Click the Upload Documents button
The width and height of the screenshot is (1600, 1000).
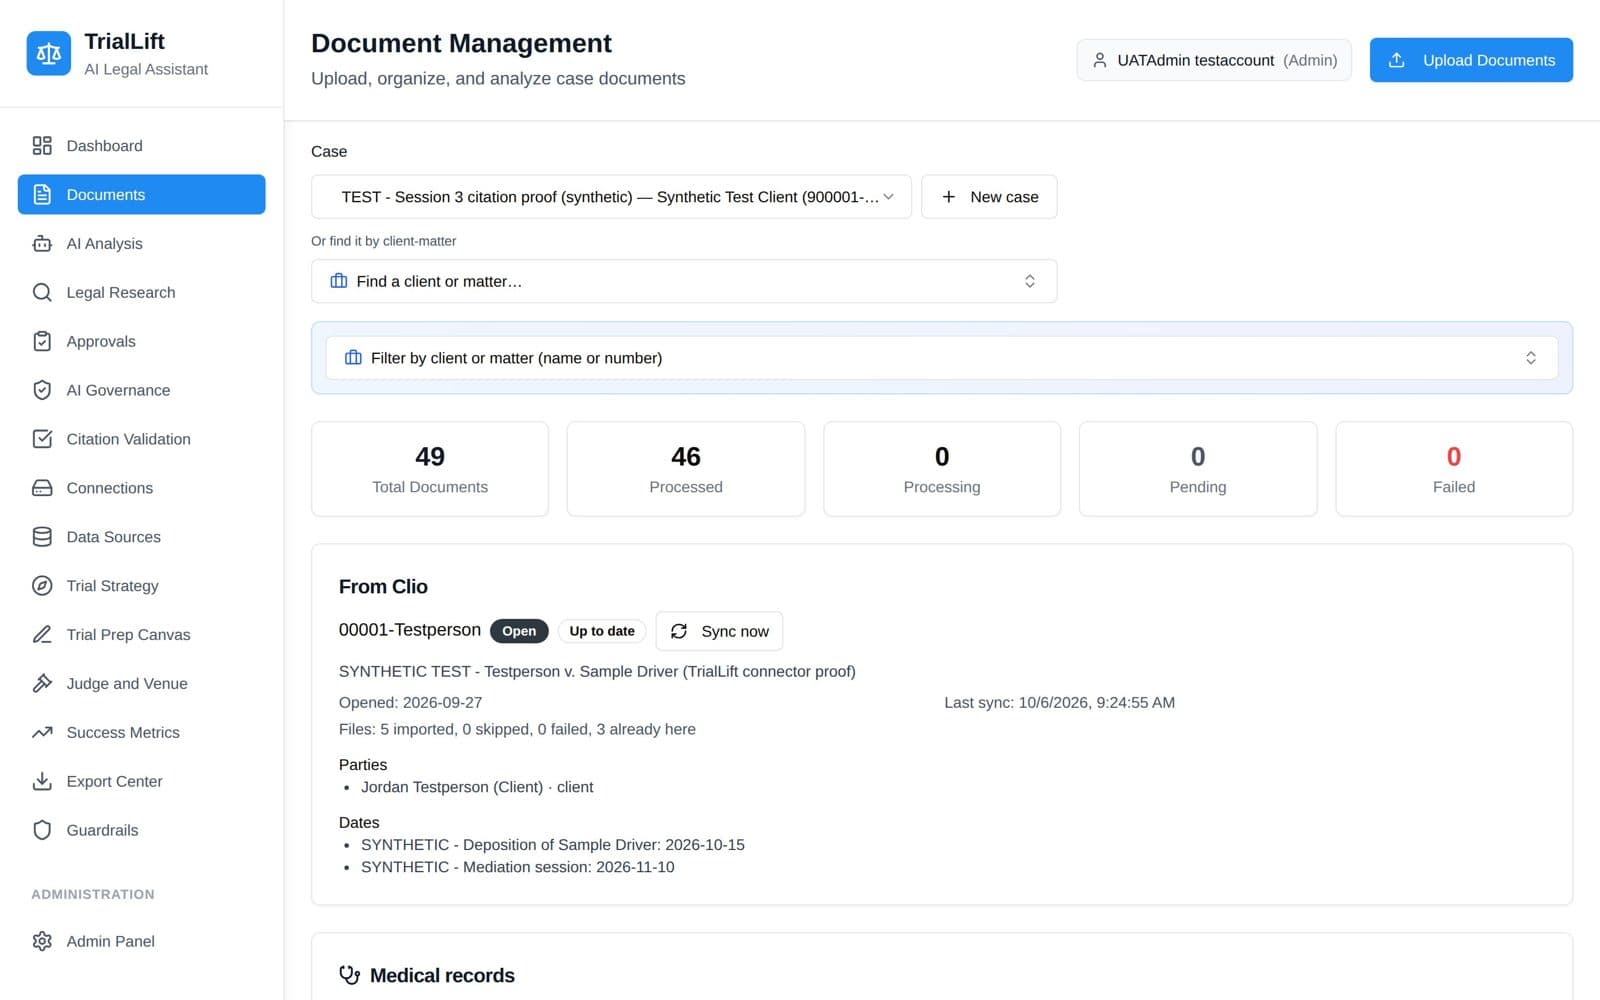pyautogui.click(x=1471, y=60)
